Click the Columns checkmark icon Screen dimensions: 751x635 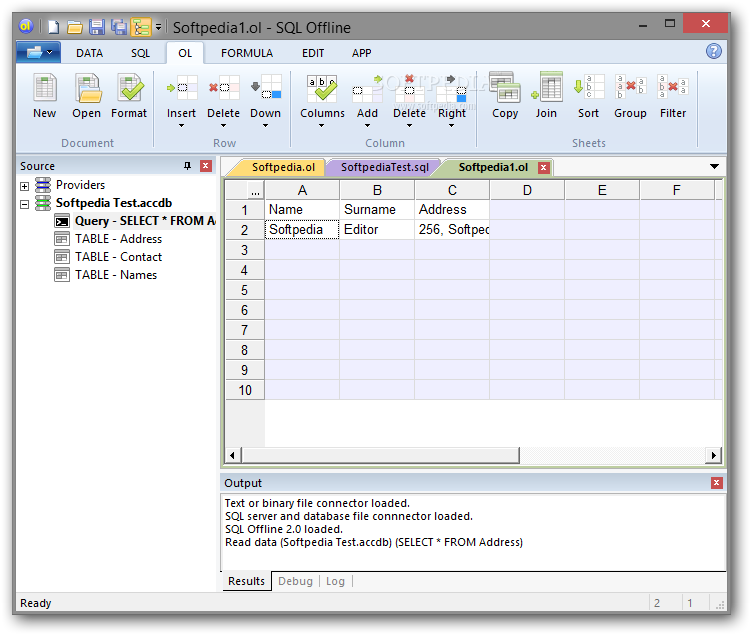click(322, 88)
